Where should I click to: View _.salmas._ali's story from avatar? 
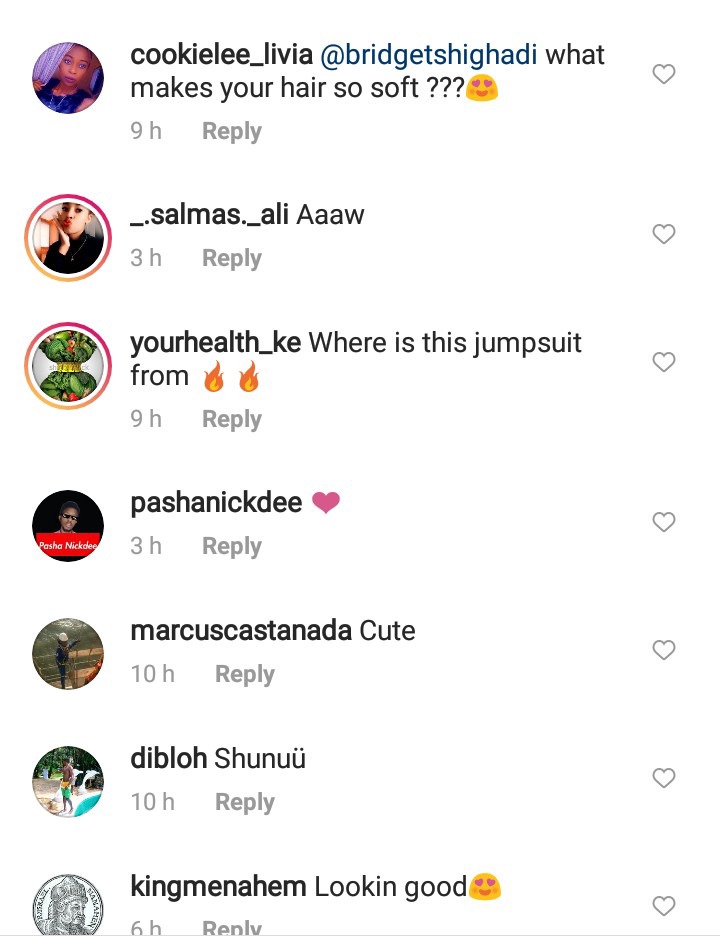67,237
